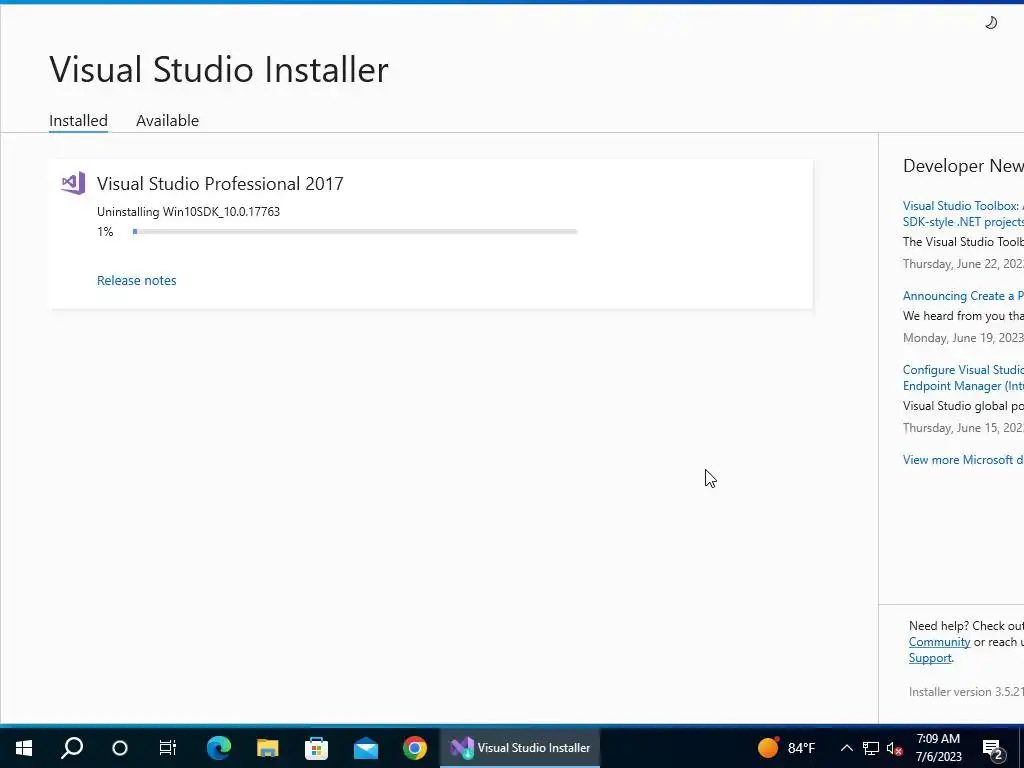Click the Visual Studio Professional 2017 logo icon
This screenshot has width=1024, height=768.
pos(73,184)
